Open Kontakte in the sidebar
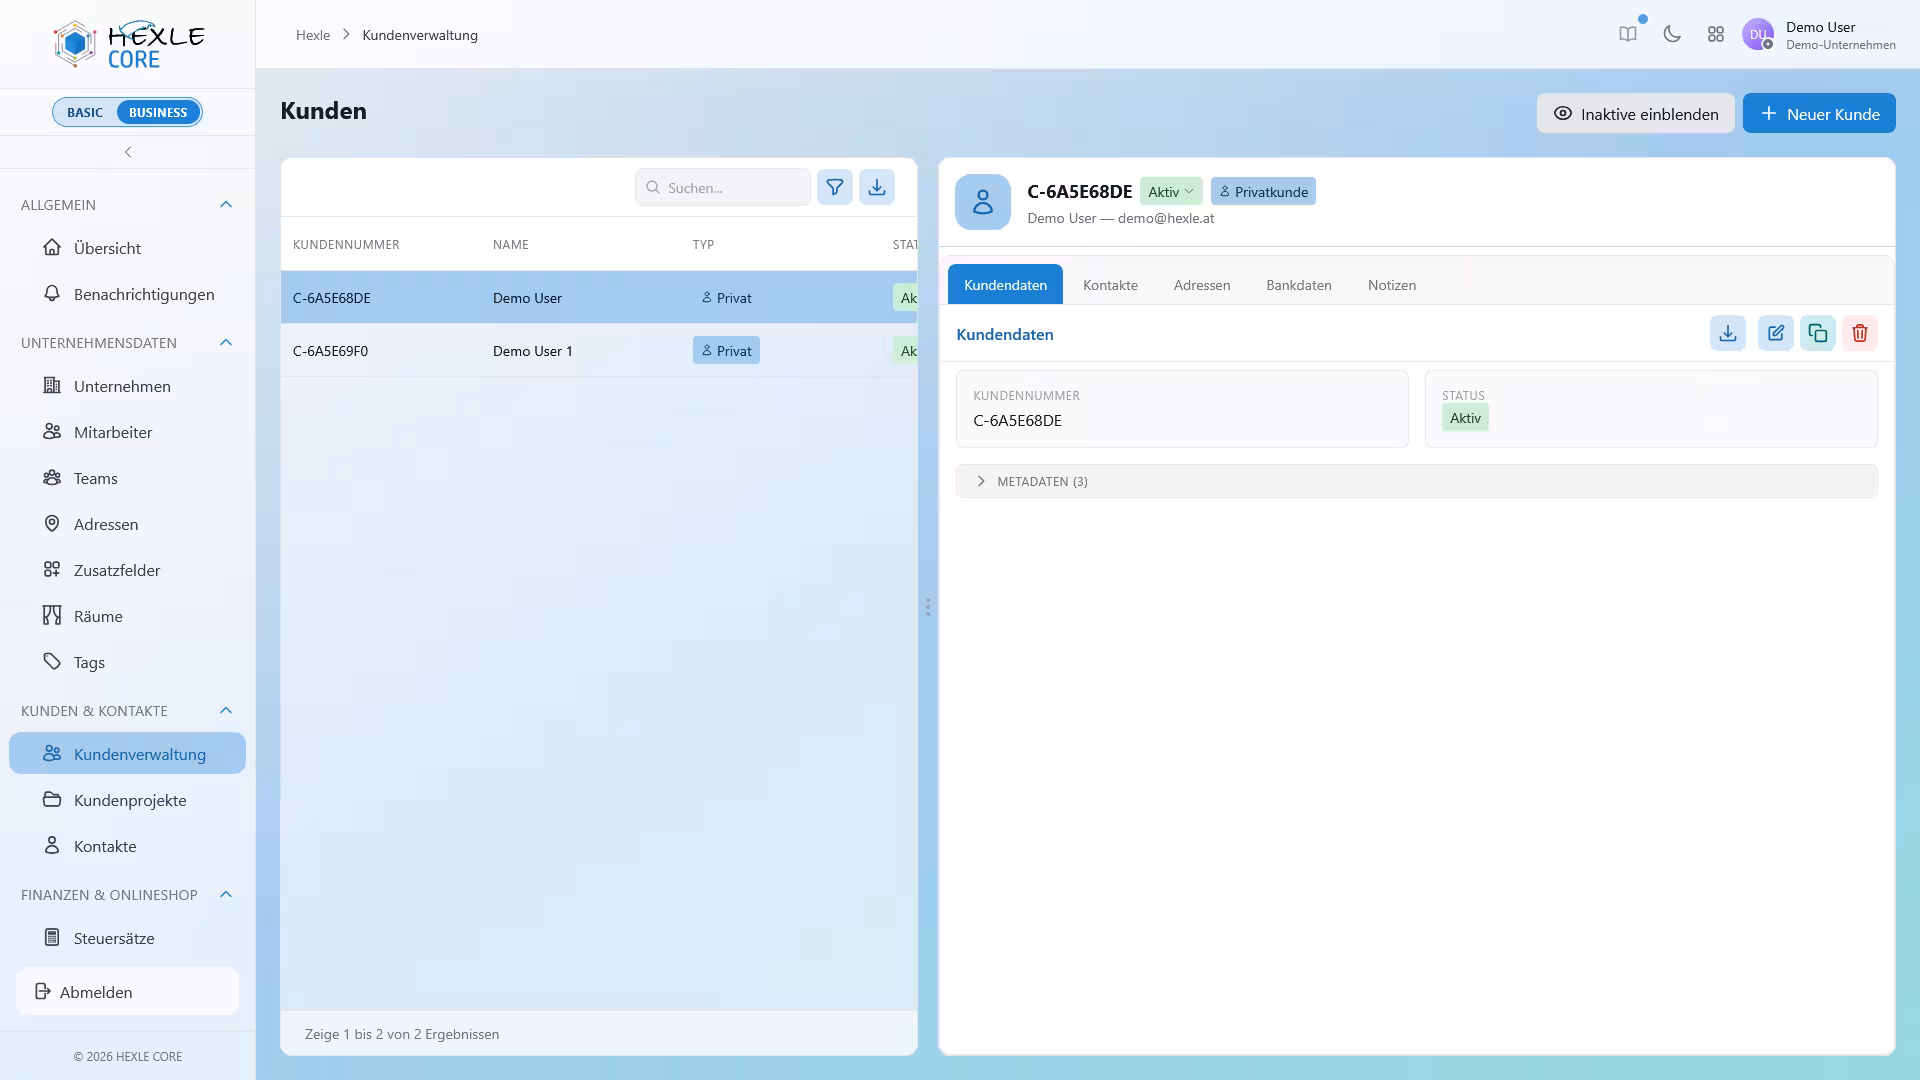The height and width of the screenshot is (1080, 1920). pyautogui.click(x=127, y=846)
